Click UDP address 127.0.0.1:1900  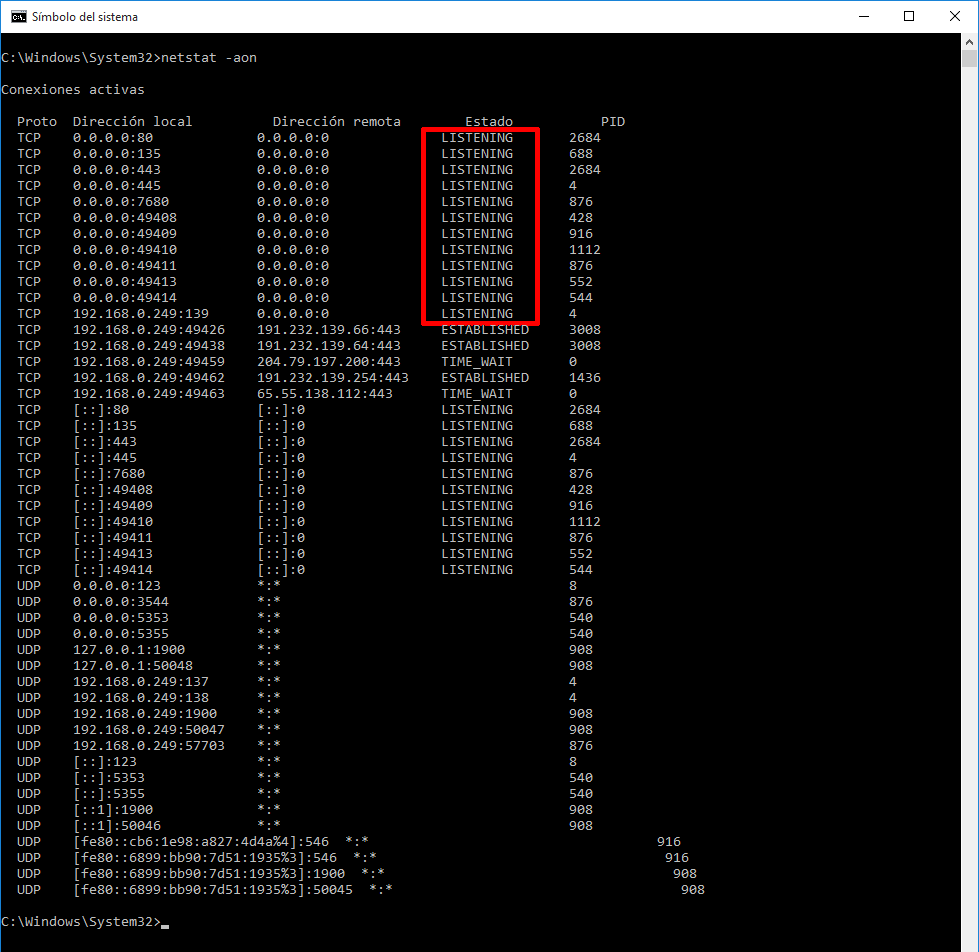click(129, 650)
